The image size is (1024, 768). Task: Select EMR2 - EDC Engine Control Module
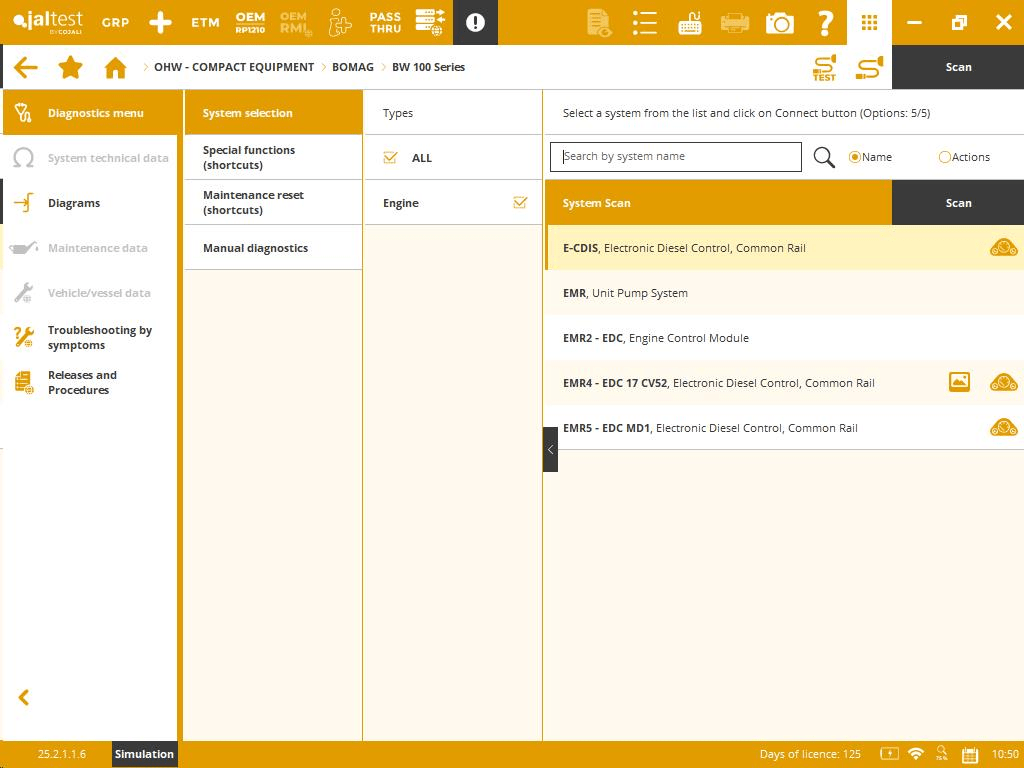[656, 338]
